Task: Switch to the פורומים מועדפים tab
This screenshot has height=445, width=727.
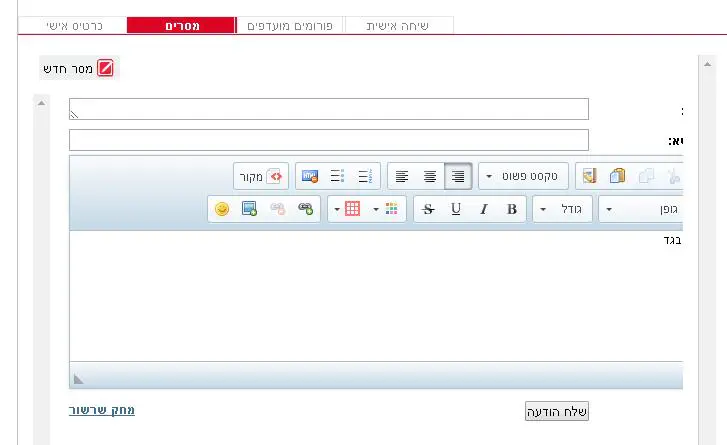Action: point(291,25)
